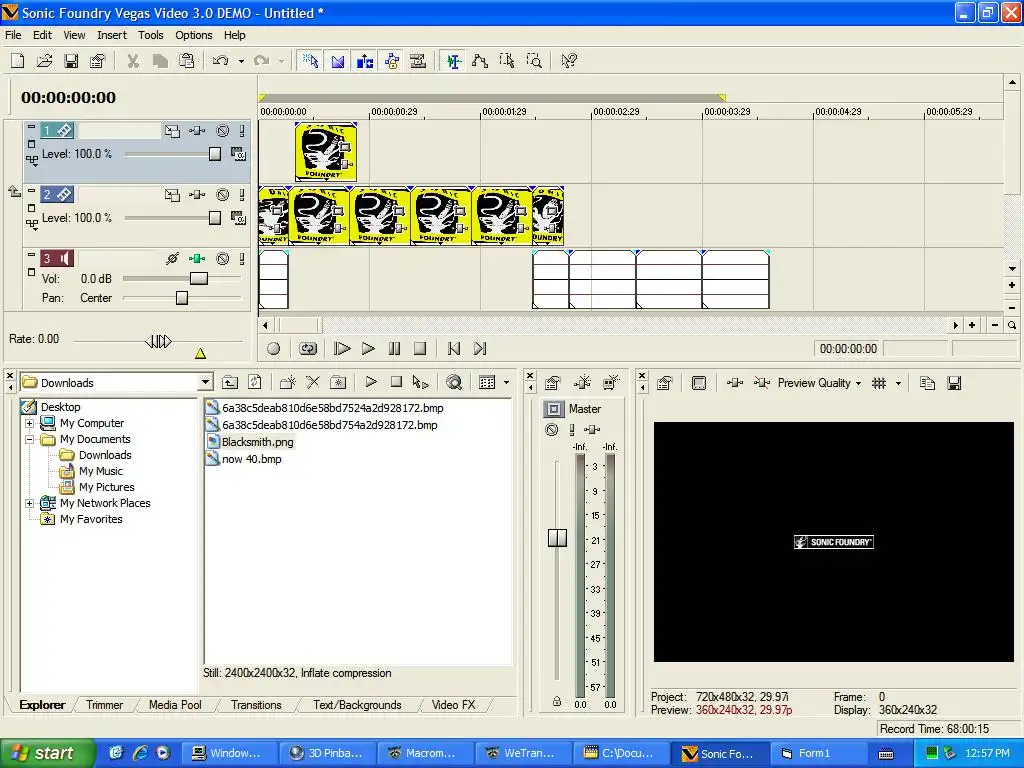
Task: Open Preview Quality dropdown
Action: 819,383
